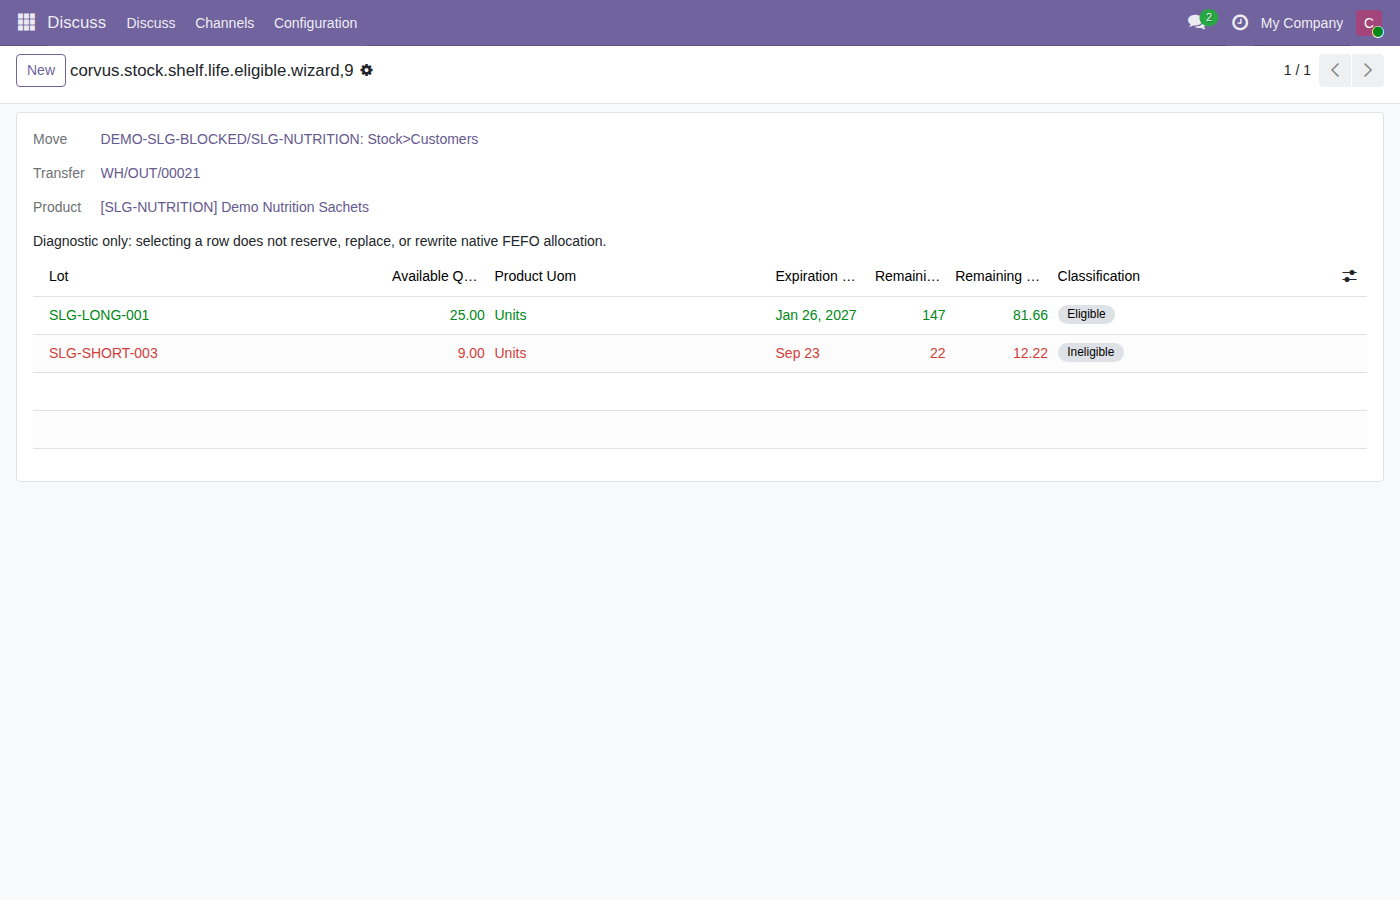Image resolution: width=1400 pixels, height=900 pixels.
Task: Click Units in the SLG-LONG-001 row
Action: [510, 315]
